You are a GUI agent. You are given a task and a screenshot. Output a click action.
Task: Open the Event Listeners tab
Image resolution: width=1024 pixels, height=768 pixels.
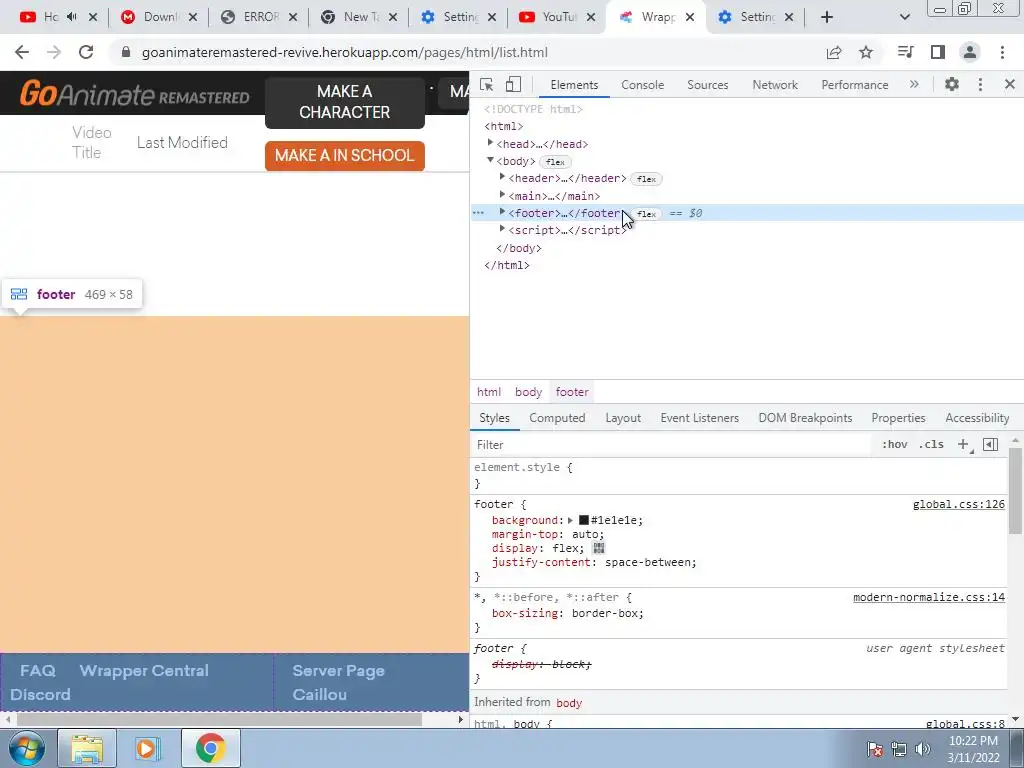[x=699, y=418]
